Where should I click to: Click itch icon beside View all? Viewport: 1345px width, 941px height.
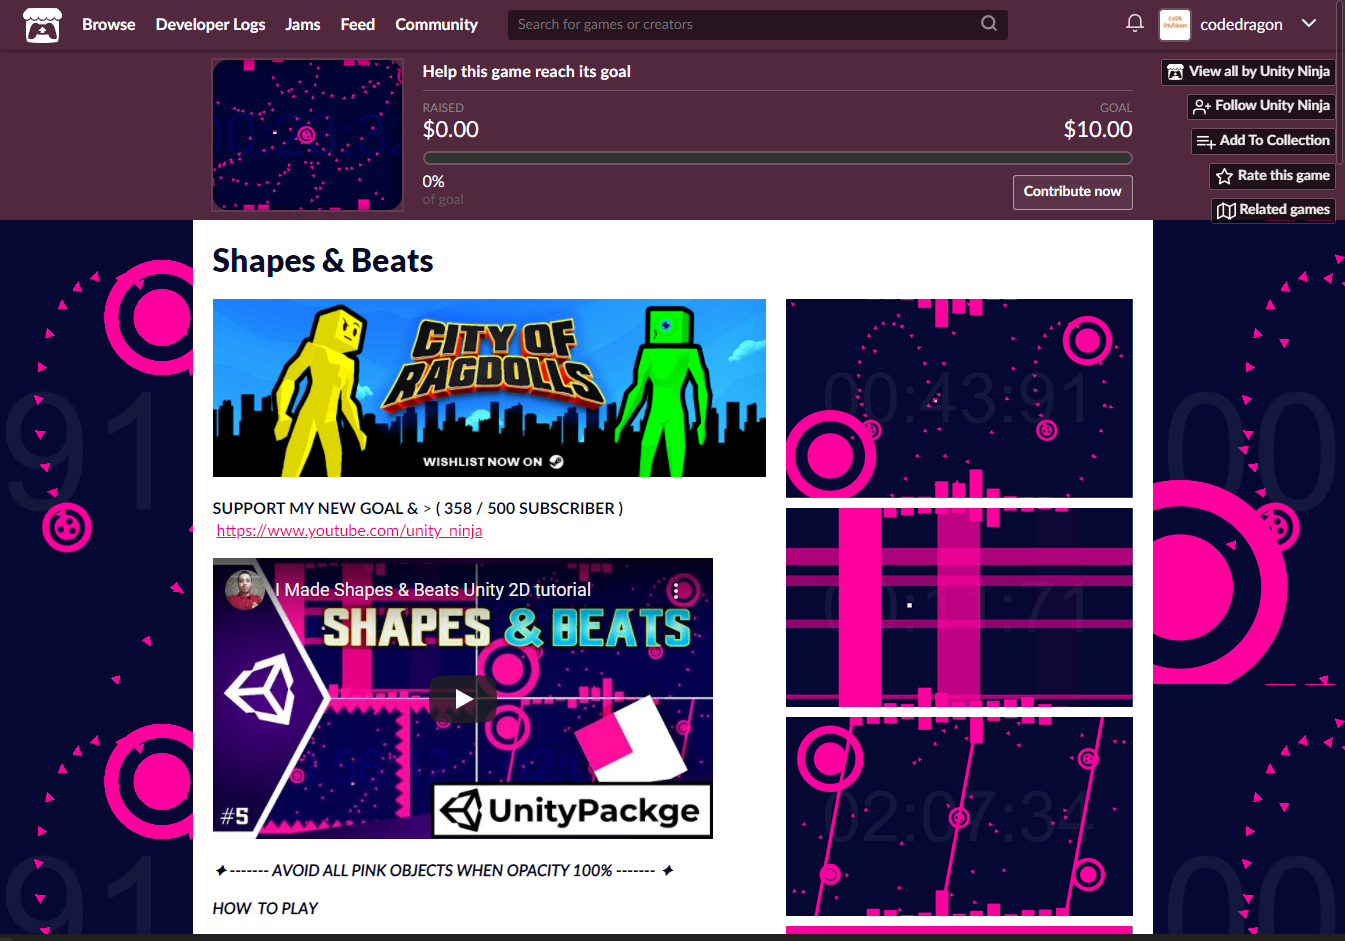pos(1176,72)
